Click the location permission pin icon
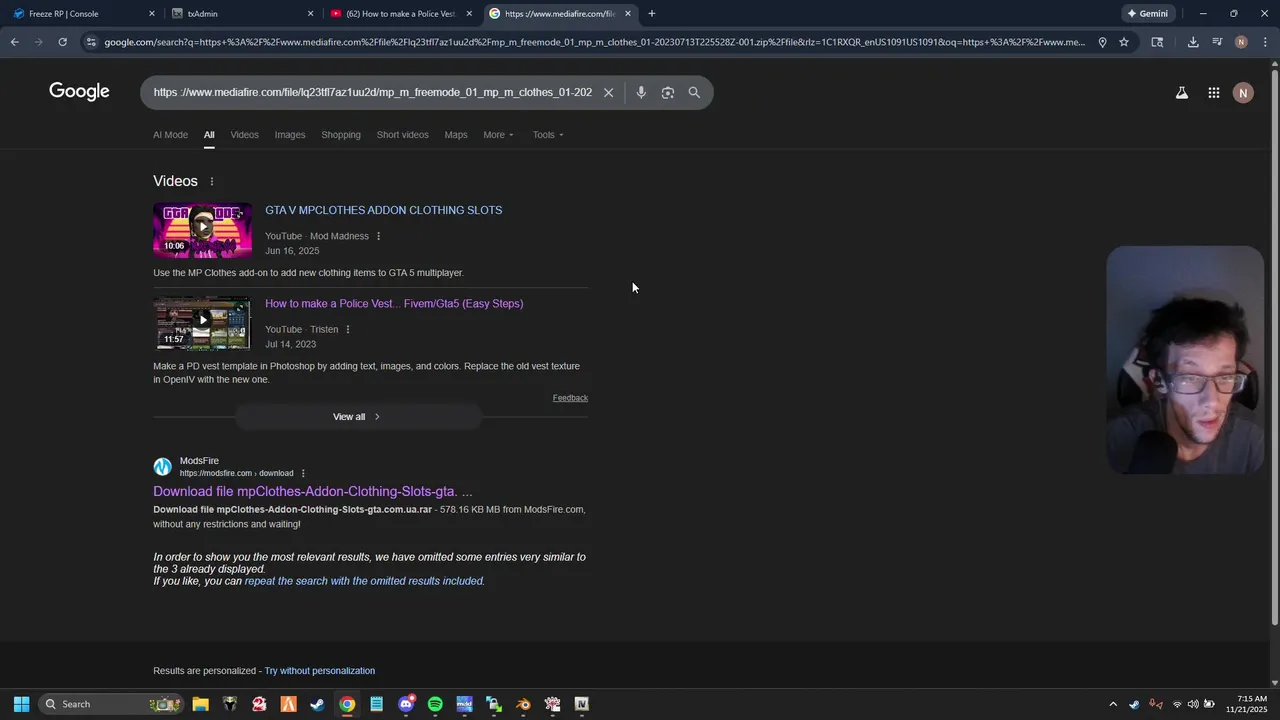This screenshot has height=720, width=1280. pyautogui.click(x=1102, y=42)
